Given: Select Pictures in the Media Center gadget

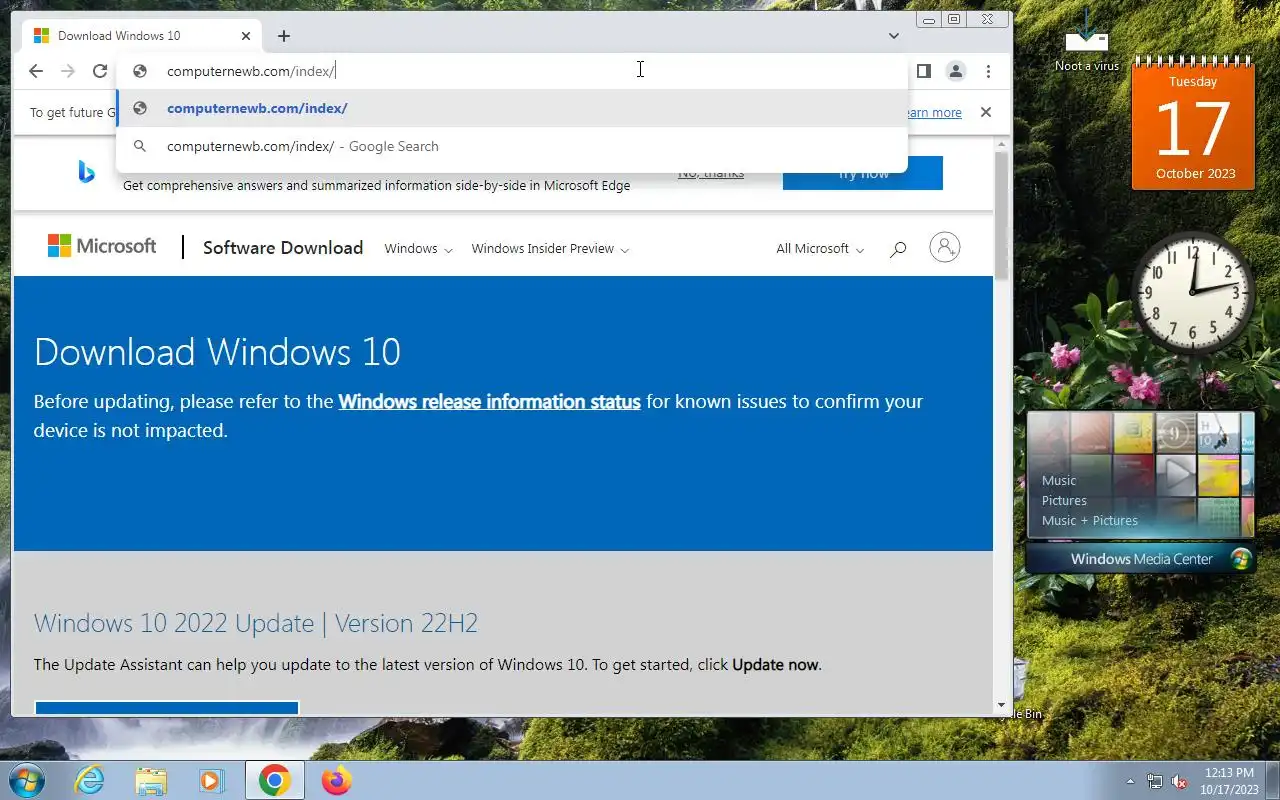Looking at the screenshot, I should coord(1064,500).
